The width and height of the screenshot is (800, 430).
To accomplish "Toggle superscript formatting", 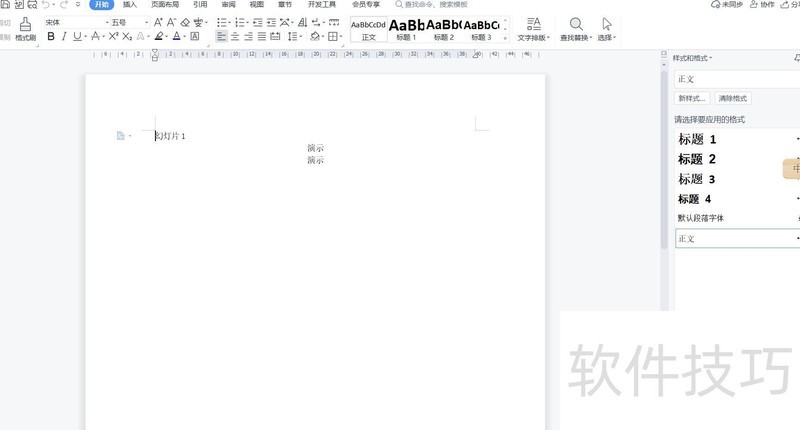I will click(113, 36).
